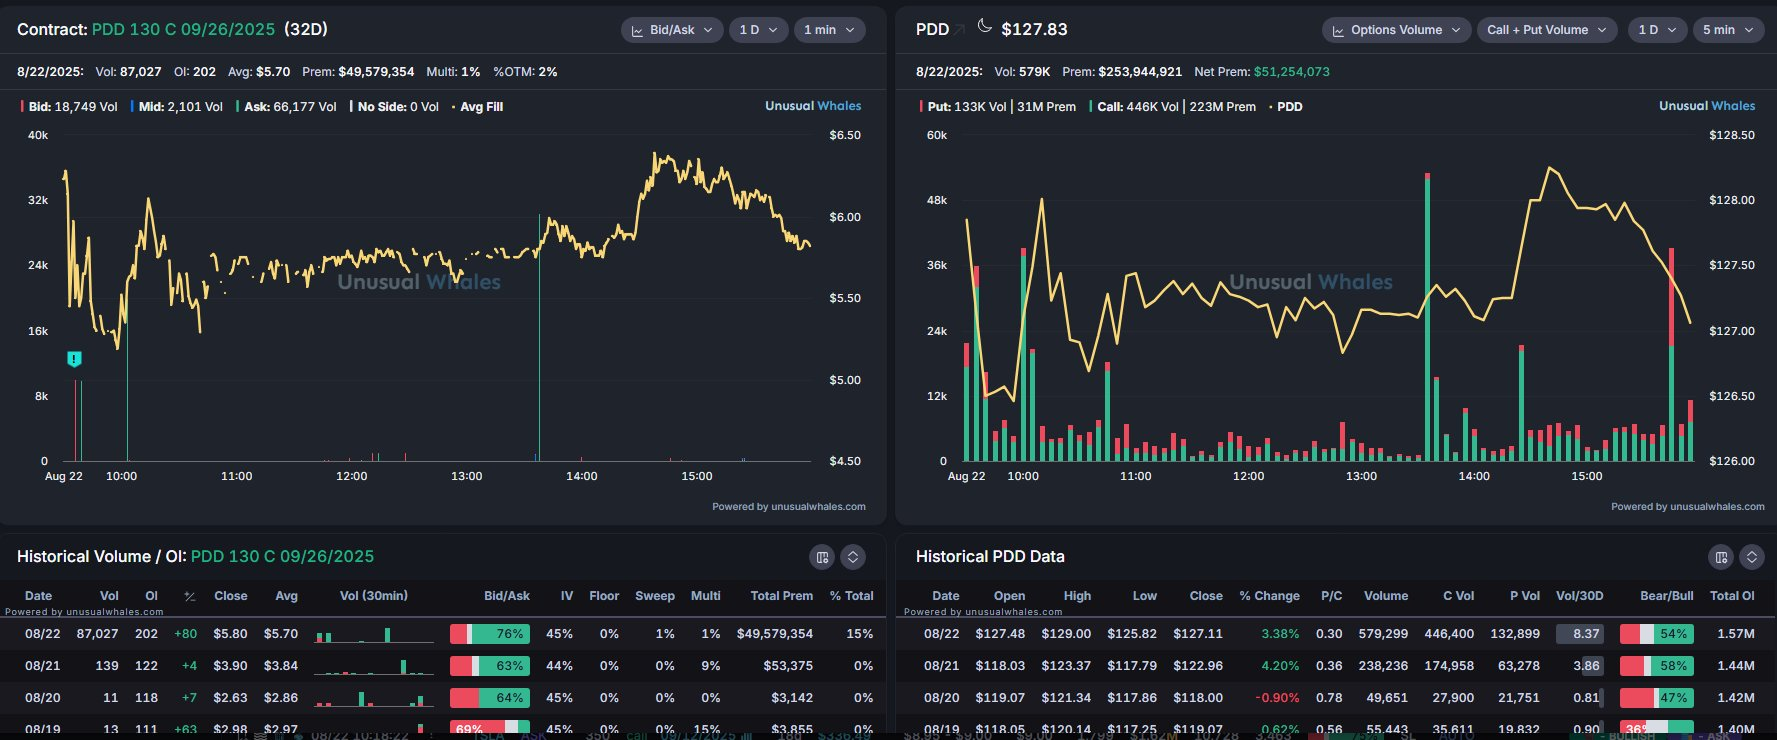The height and width of the screenshot is (740, 1777).
Task: Toggle the Call volume series in legend
Action: tap(1173, 107)
